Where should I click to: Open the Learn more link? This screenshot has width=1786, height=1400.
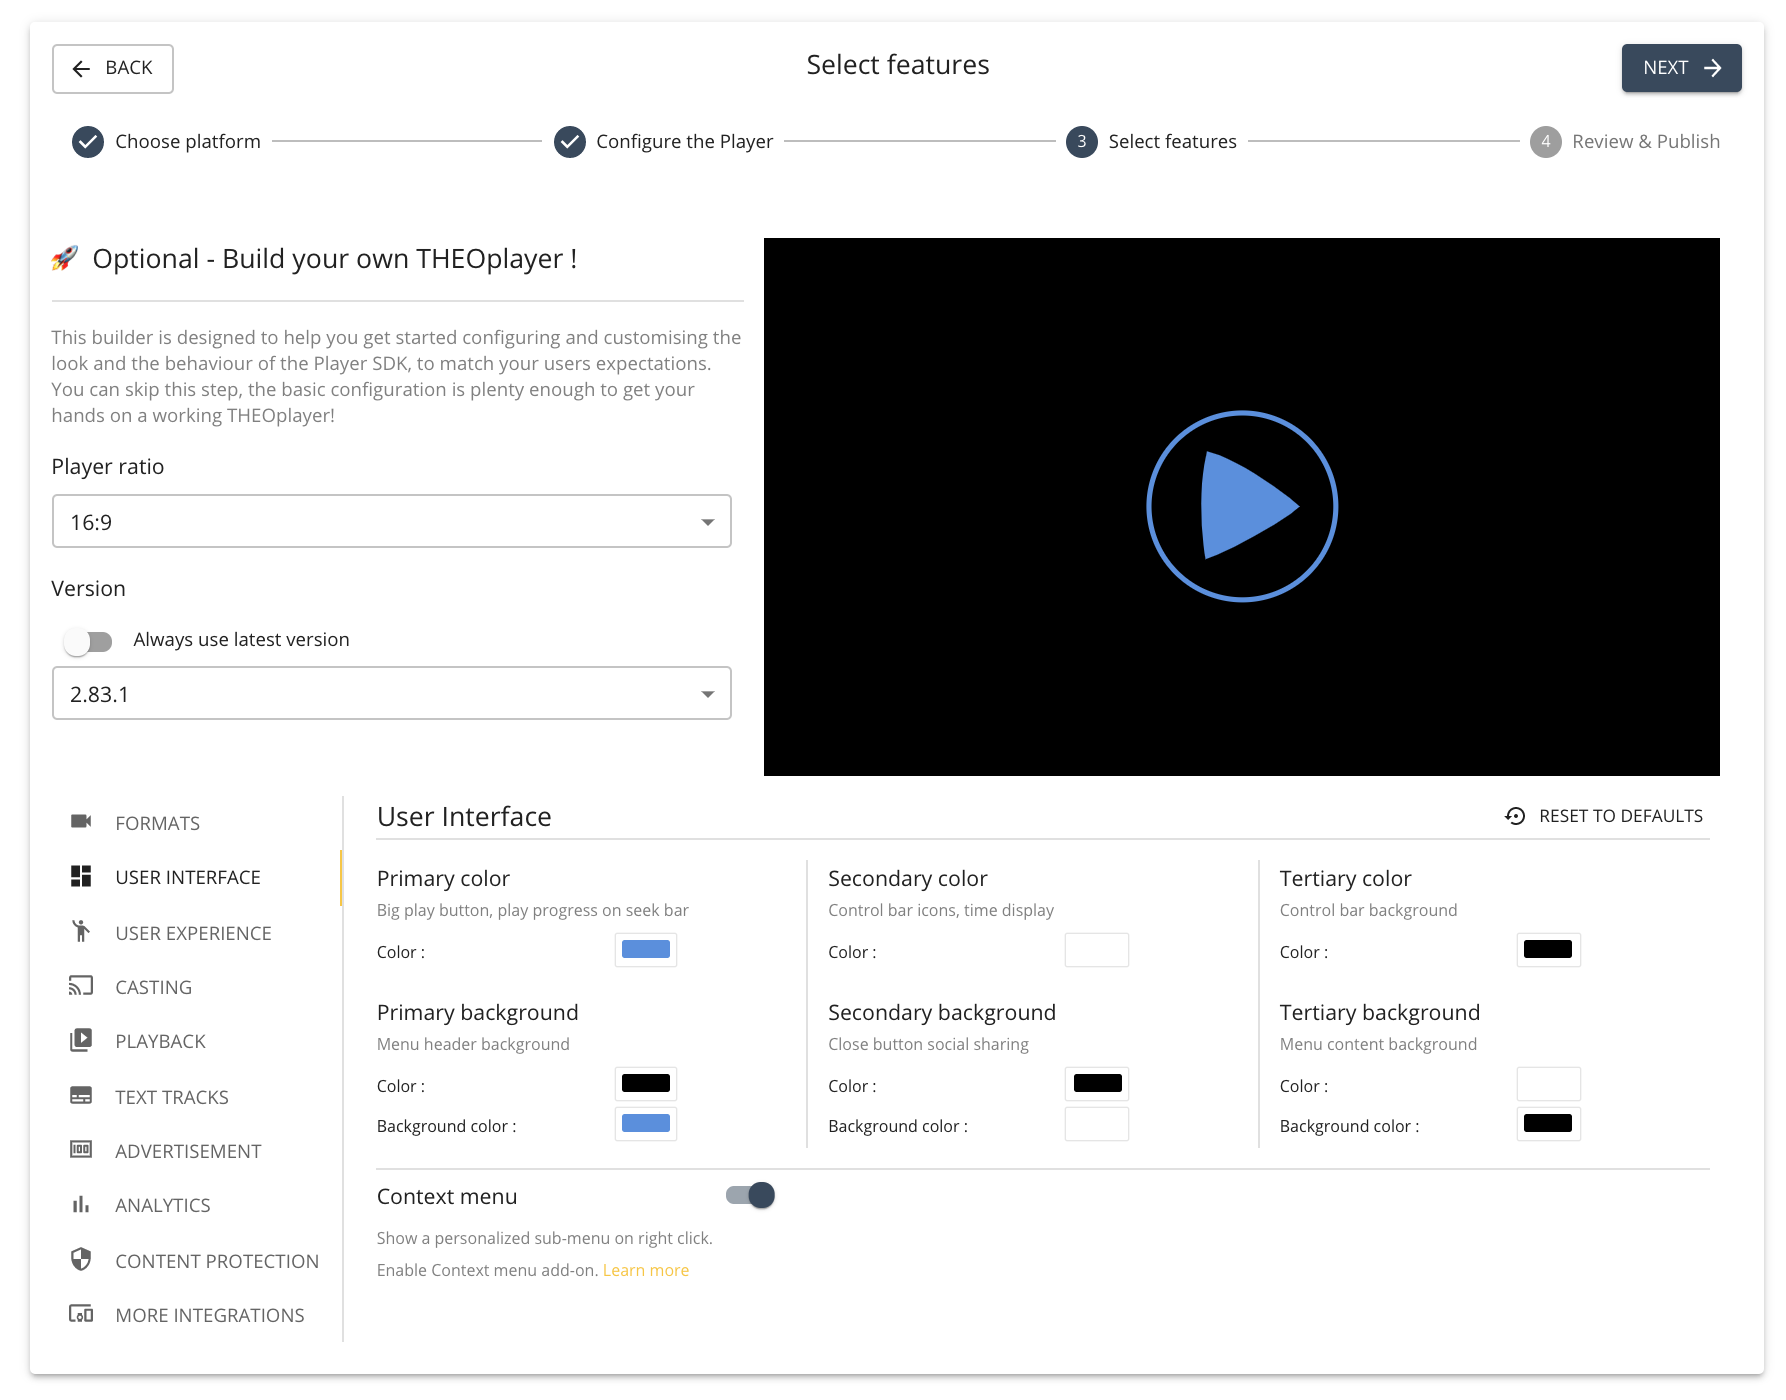[x=645, y=1270]
